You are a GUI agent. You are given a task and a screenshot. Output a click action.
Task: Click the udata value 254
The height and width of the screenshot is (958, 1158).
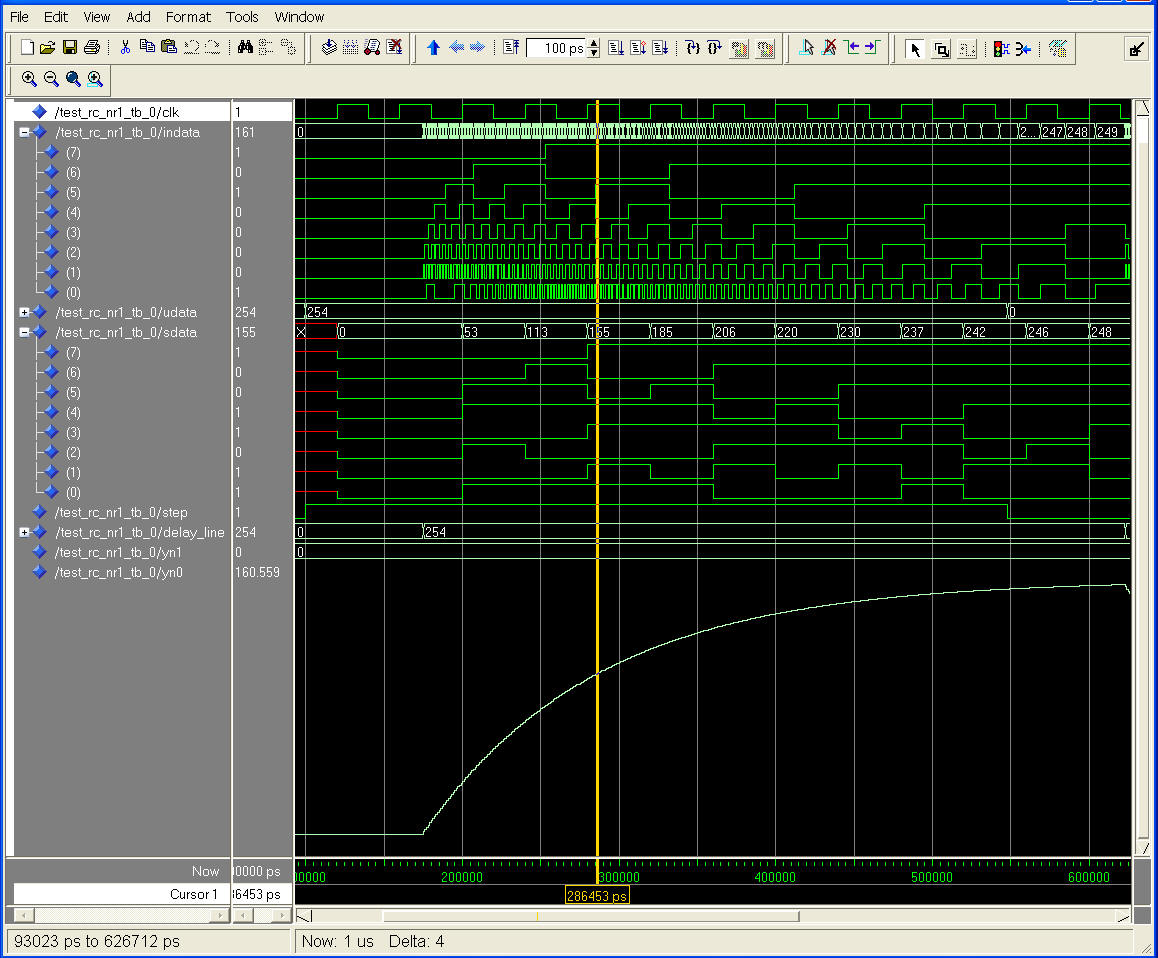click(x=245, y=312)
